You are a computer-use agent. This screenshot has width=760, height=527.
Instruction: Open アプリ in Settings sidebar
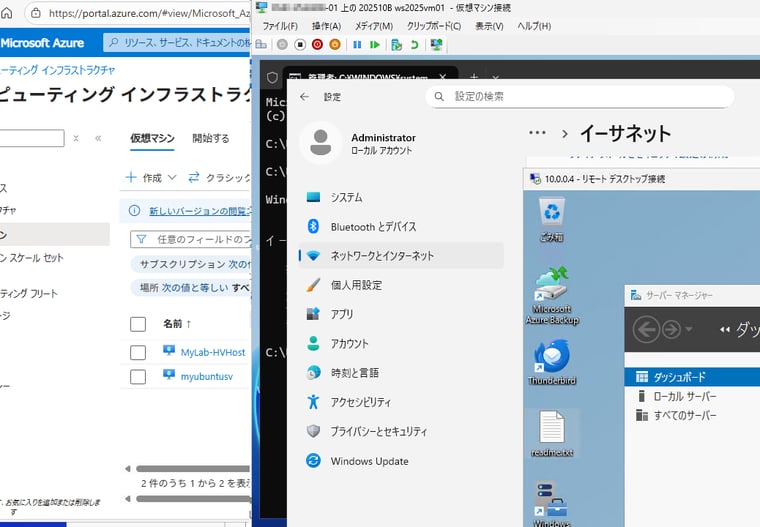click(x=401, y=314)
